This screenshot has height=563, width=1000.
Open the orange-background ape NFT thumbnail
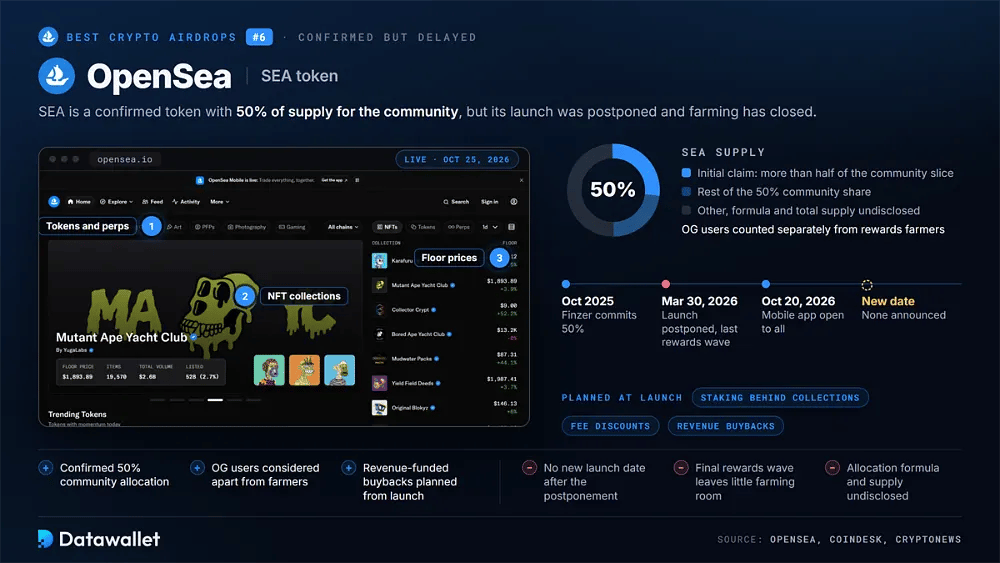[304, 370]
